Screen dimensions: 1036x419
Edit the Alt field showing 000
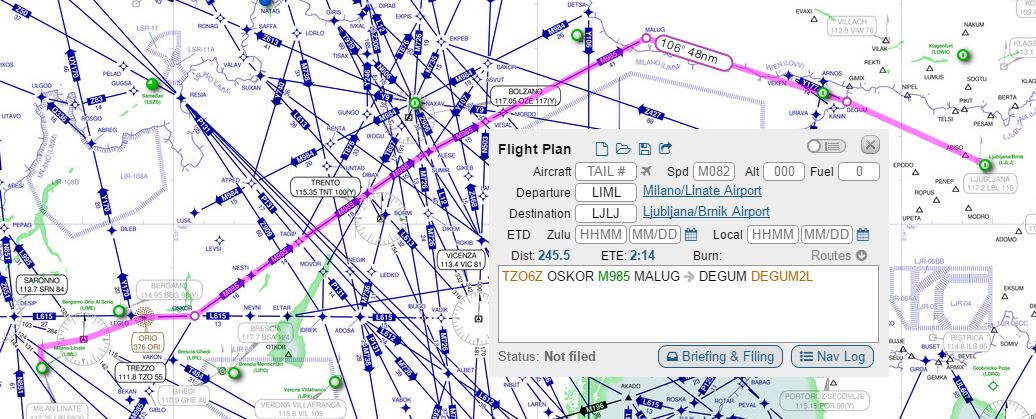[x=784, y=172]
